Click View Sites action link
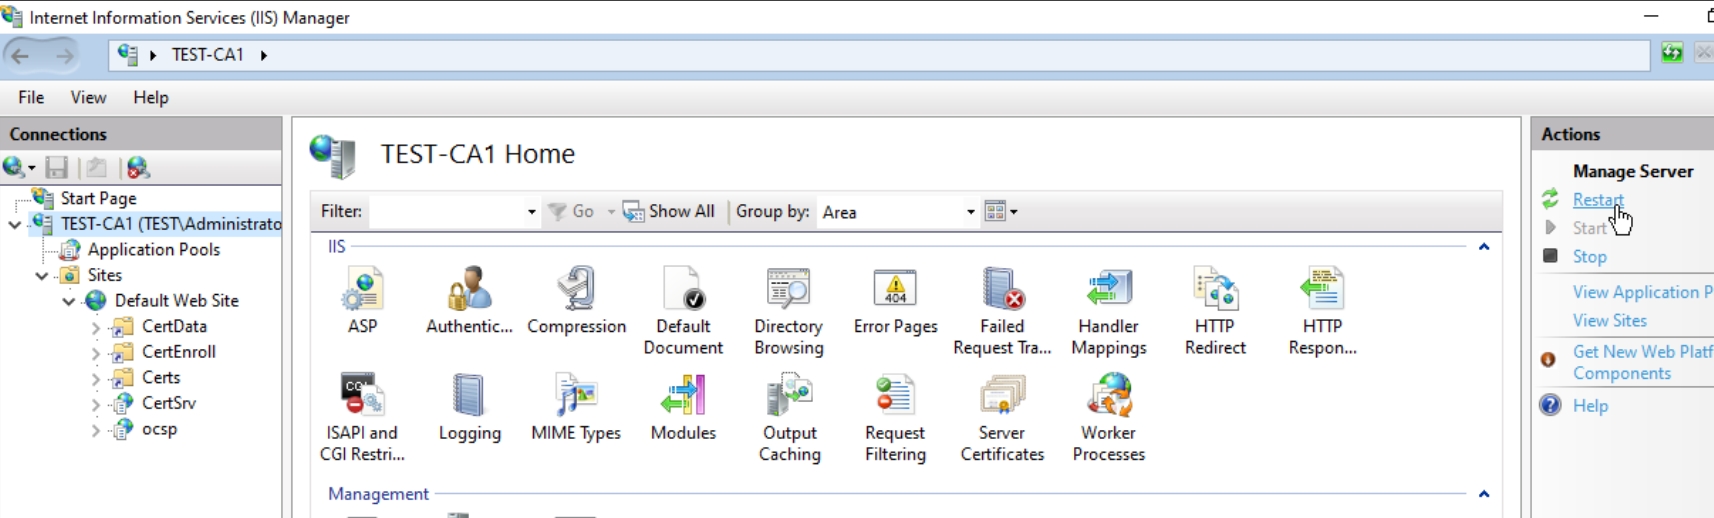The image size is (1714, 518). pyautogui.click(x=1610, y=320)
